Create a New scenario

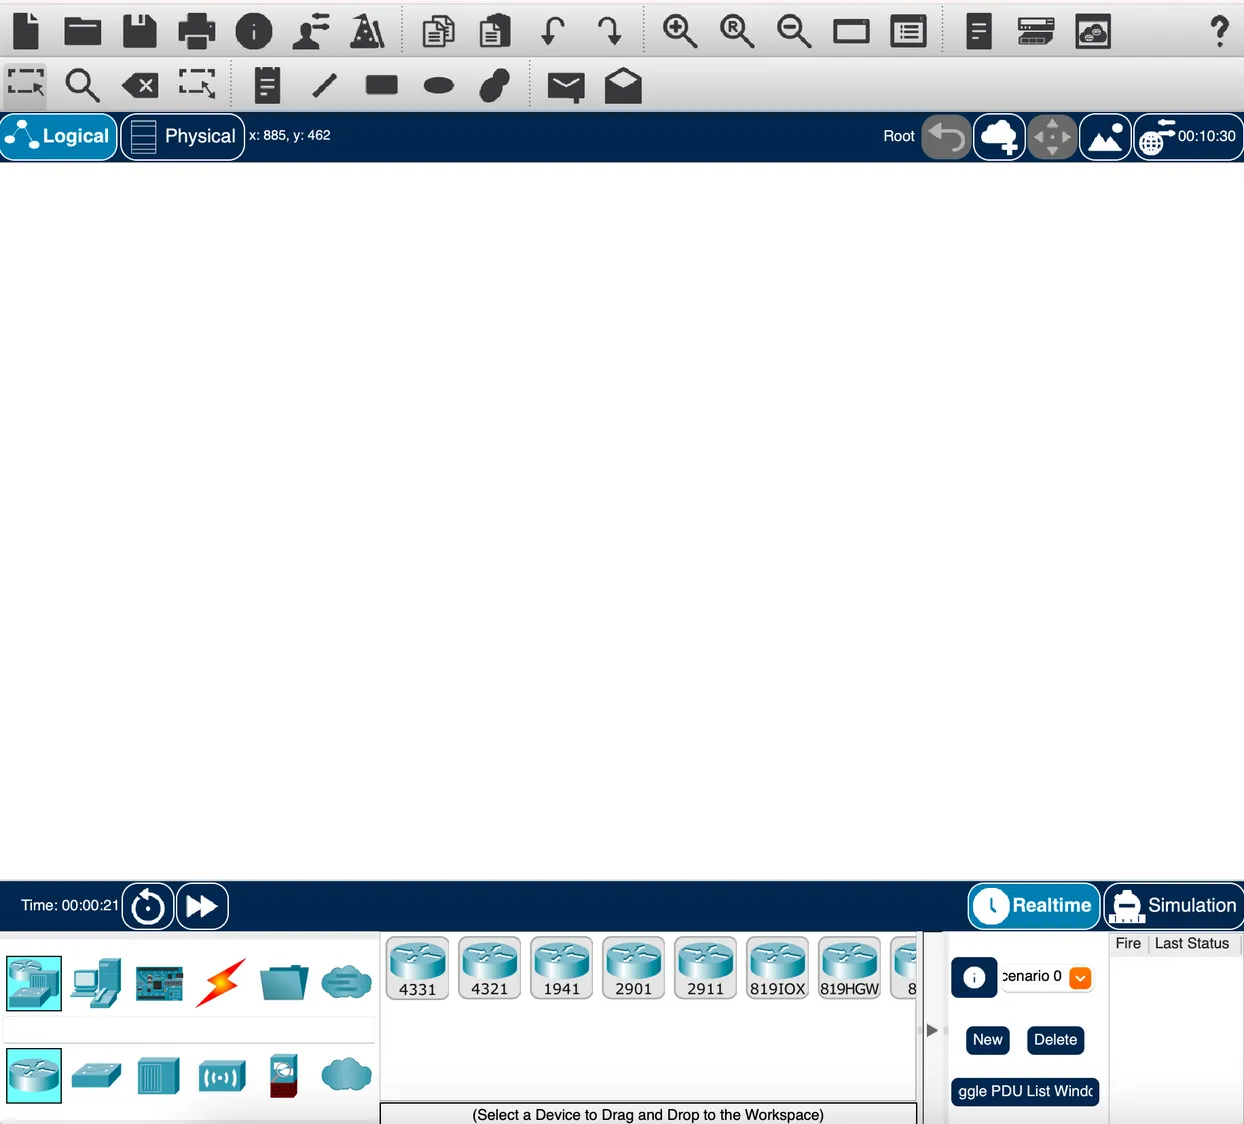coord(987,1040)
